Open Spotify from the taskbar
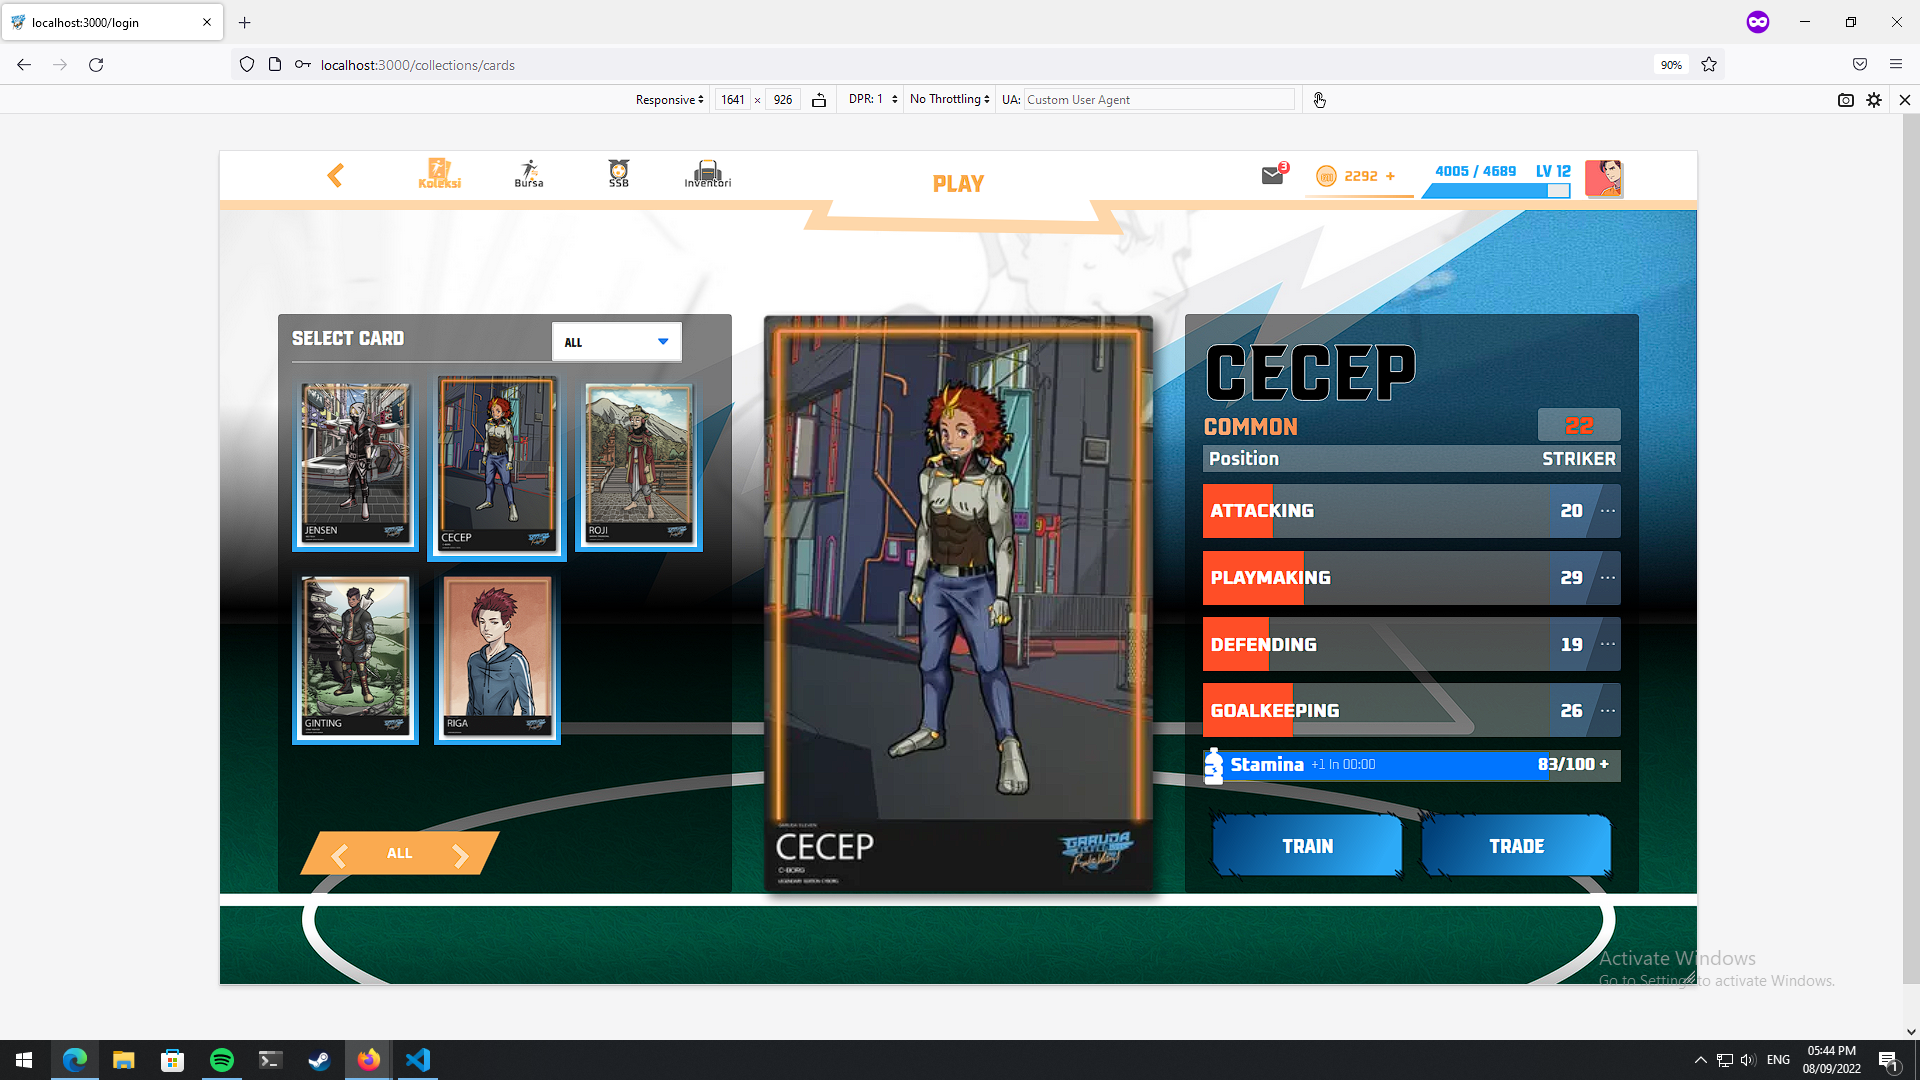The height and width of the screenshot is (1080, 1920). [x=222, y=1060]
